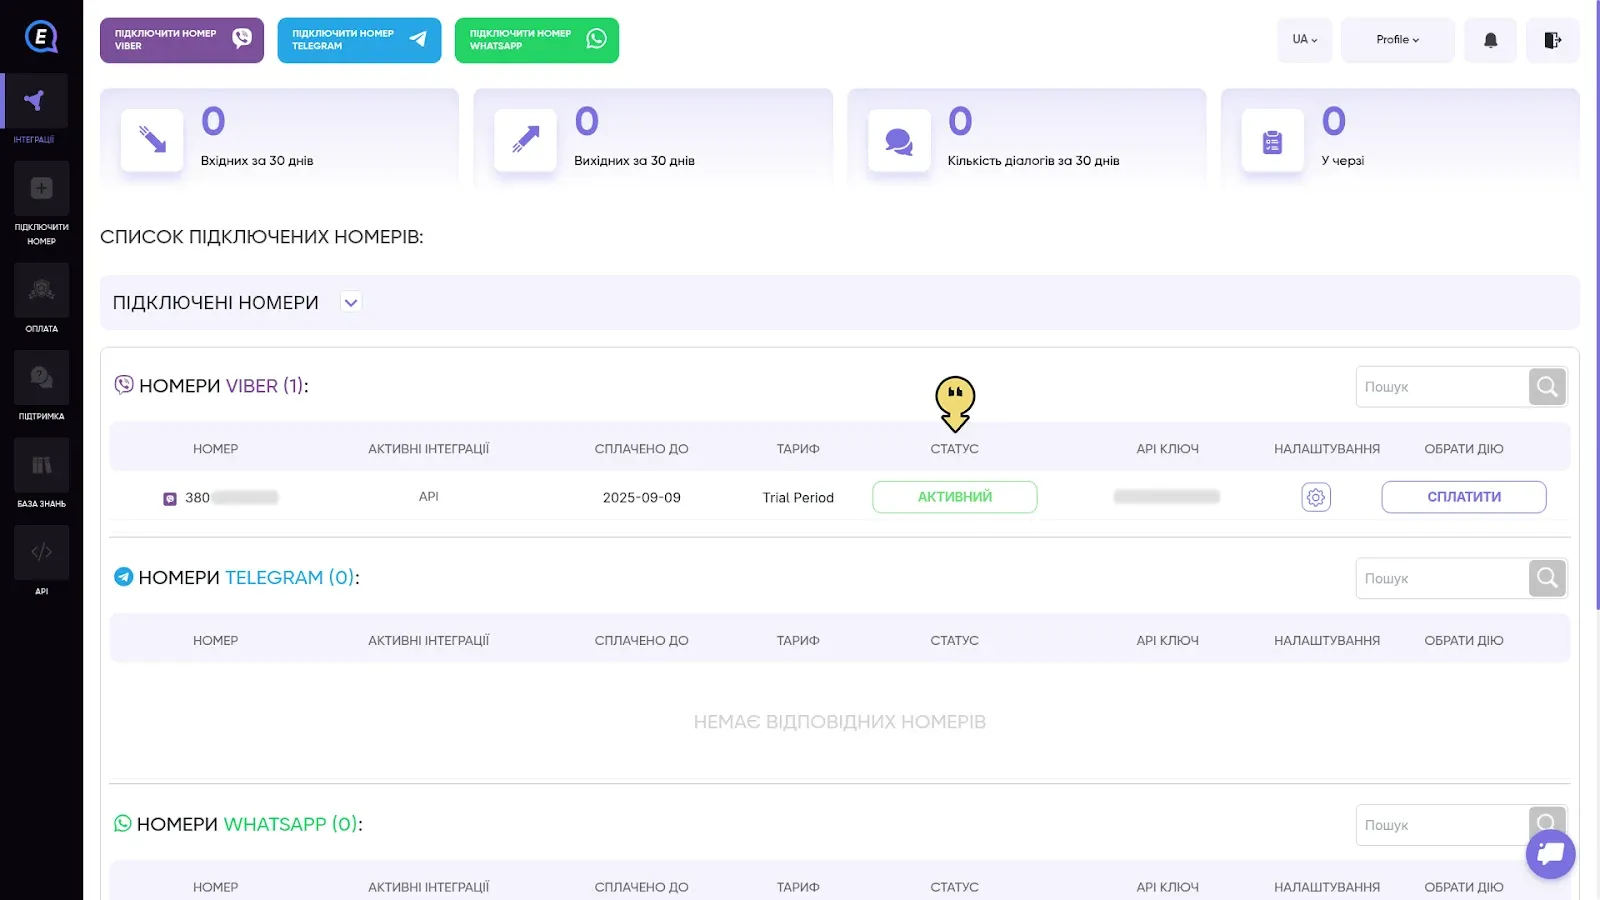This screenshot has height=900, width=1600.
Task: Click the СПЛАЧЕНО ДО header in Viber table
Action: pos(642,449)
